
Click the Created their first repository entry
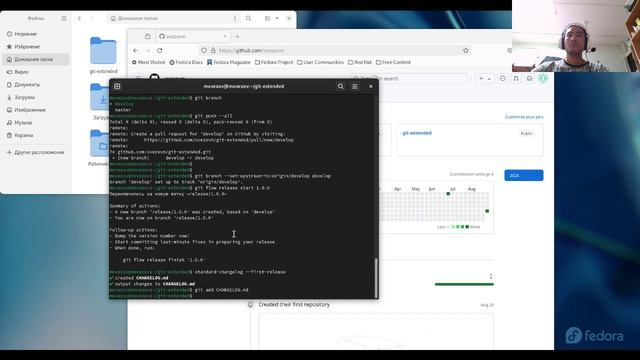[x=294, y=304]
